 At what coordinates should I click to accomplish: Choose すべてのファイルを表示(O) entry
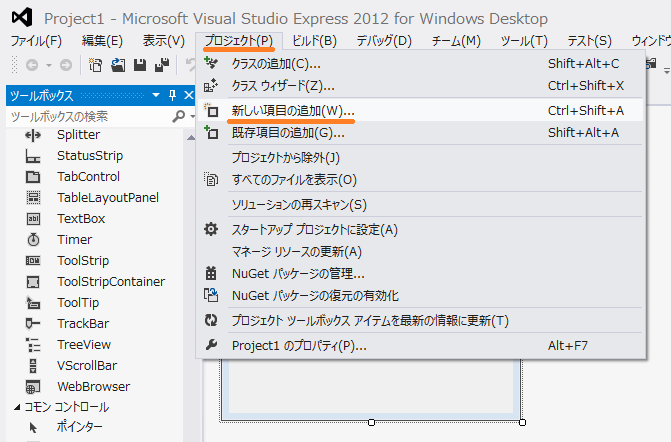coord(420,180)
